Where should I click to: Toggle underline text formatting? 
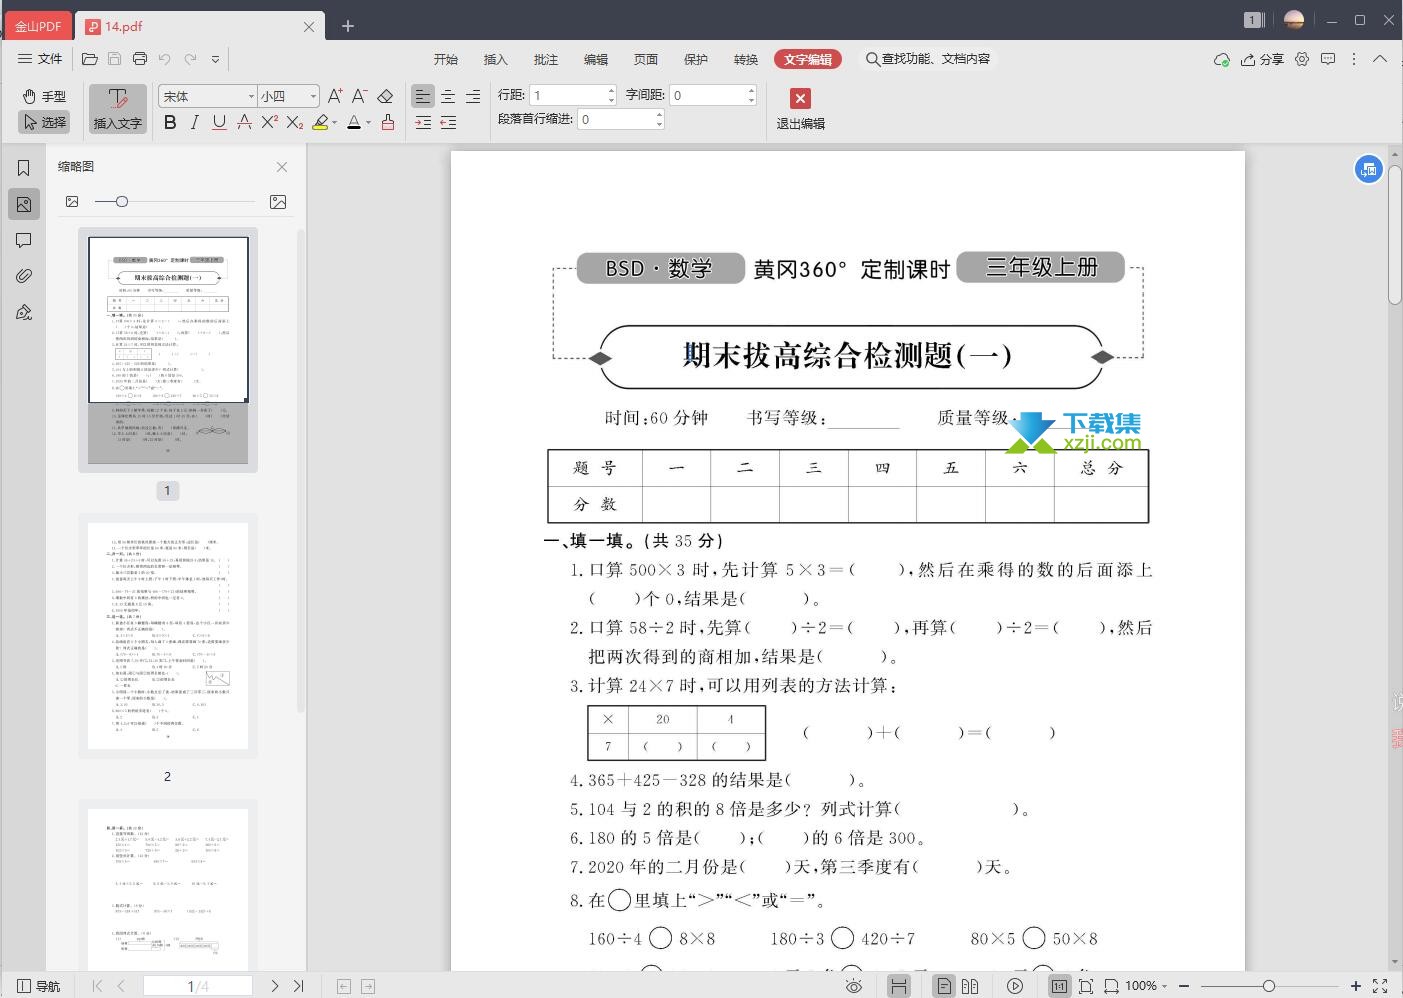(x=219, y=122)
